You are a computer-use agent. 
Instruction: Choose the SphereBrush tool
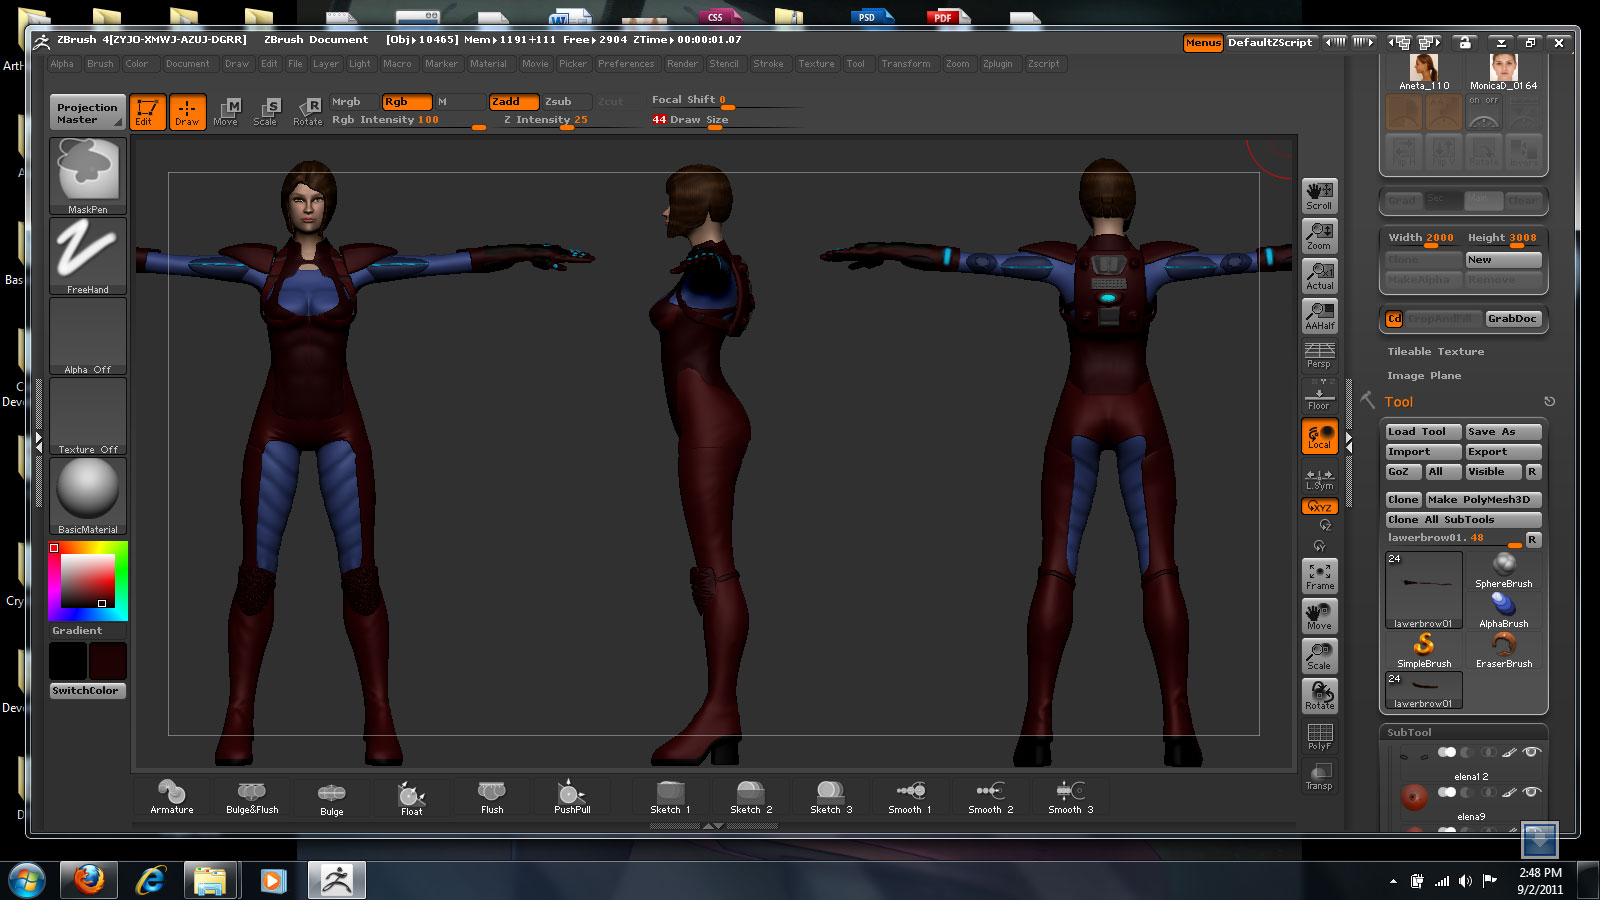coord(1503,570)
